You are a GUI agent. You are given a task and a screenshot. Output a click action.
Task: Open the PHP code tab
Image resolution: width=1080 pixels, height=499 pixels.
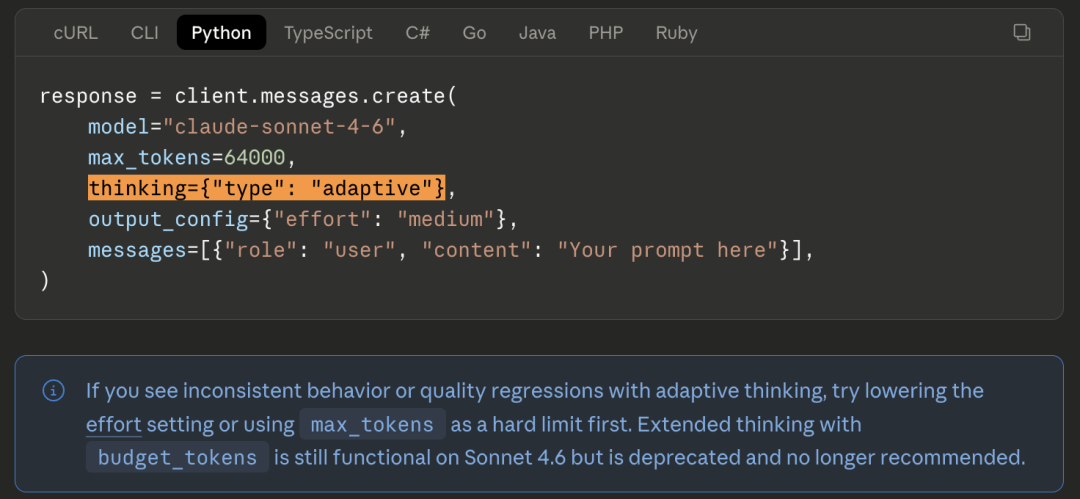pyautogui.click(x=606, y=33)
